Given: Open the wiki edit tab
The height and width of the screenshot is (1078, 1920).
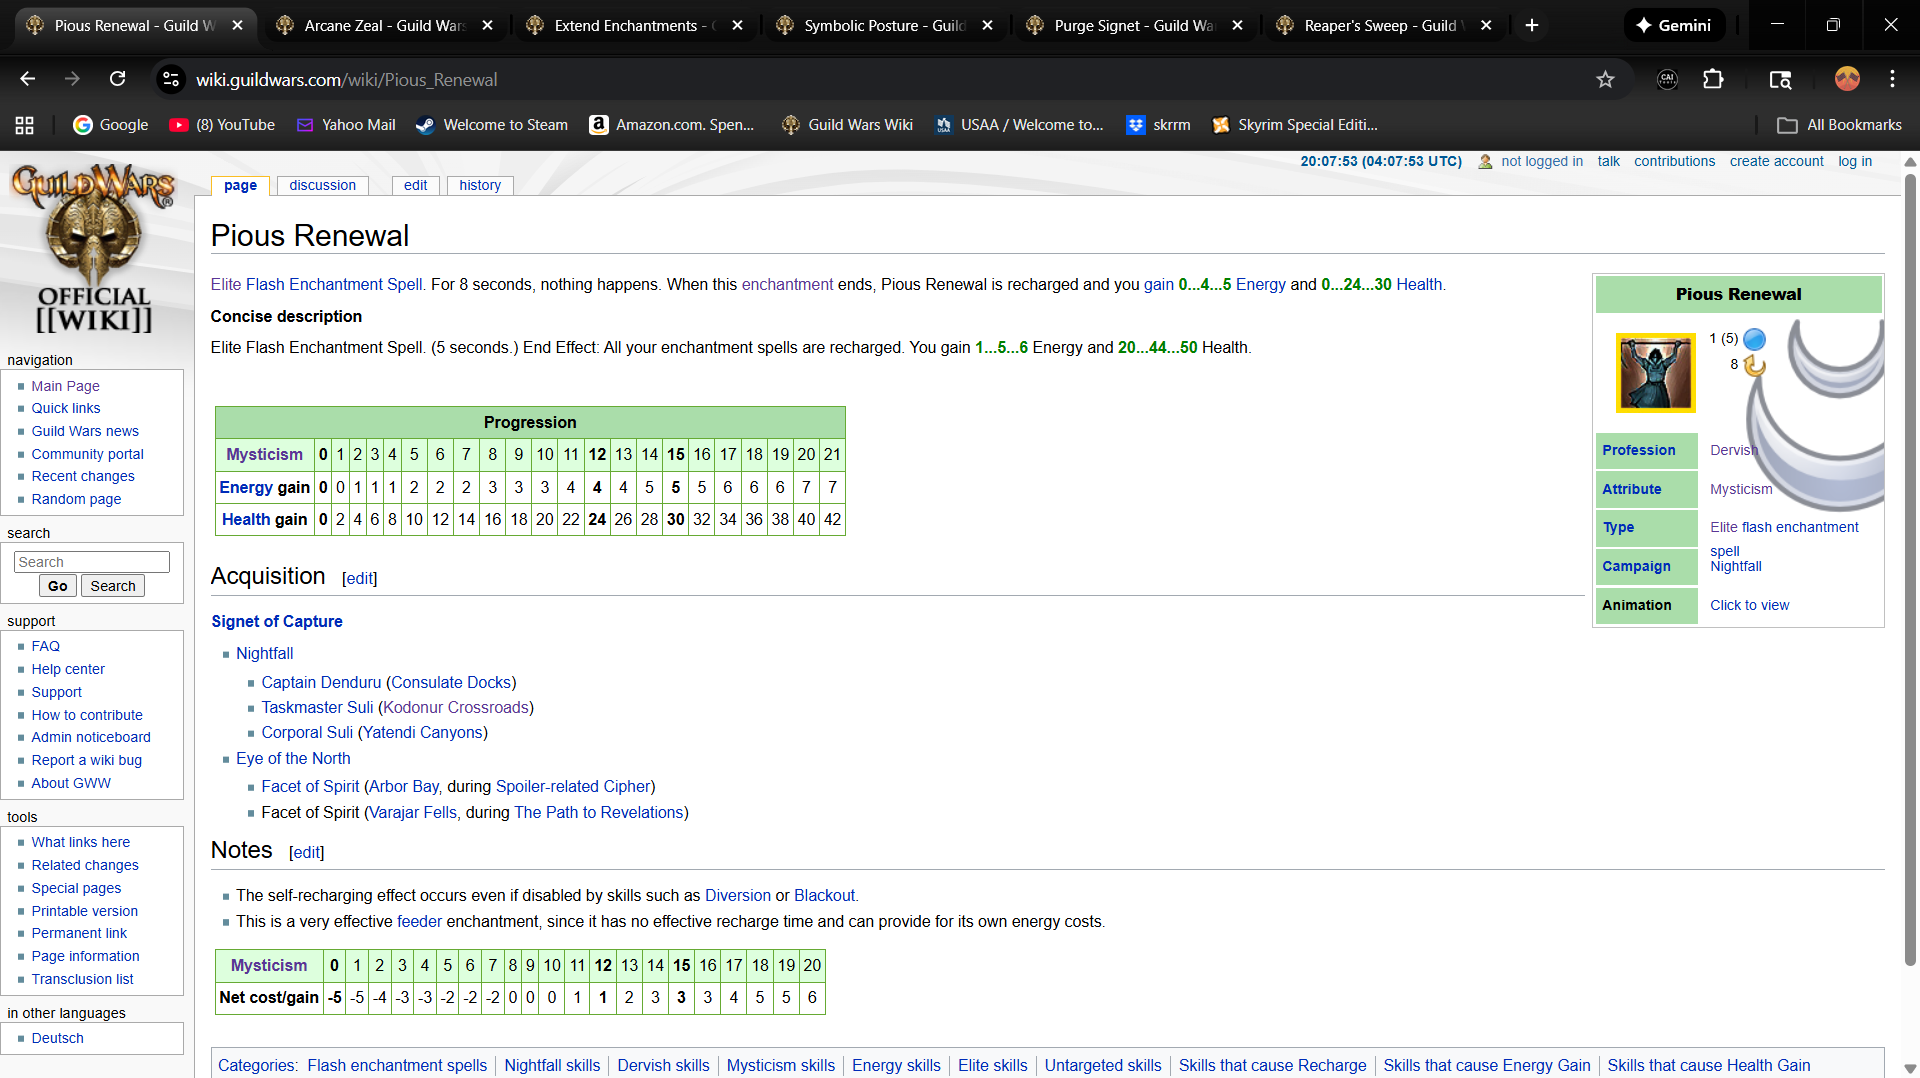Looking at the screenshot, I should coord(415,185).
